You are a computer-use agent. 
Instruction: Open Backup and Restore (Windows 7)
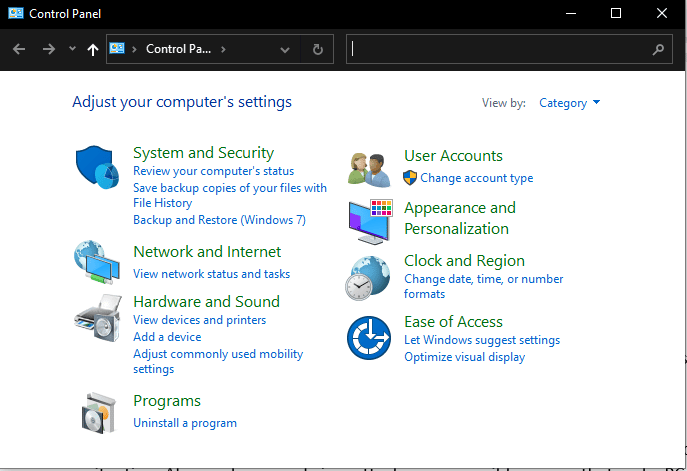click(219, 220)
